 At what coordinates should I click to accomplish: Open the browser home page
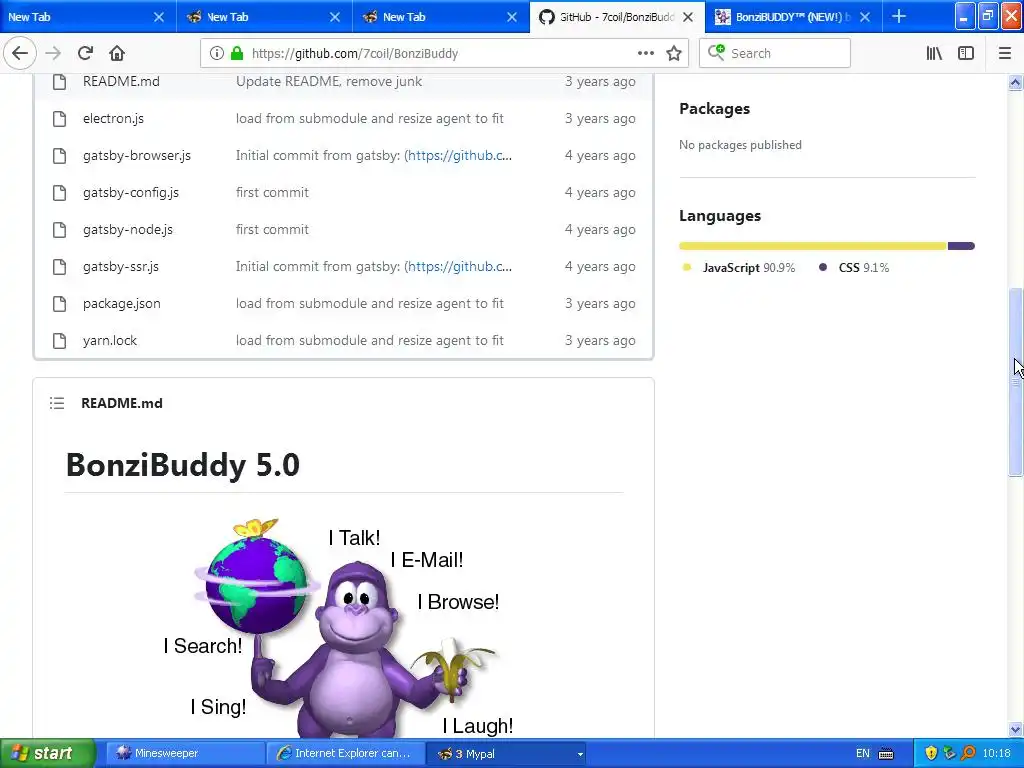117,53
